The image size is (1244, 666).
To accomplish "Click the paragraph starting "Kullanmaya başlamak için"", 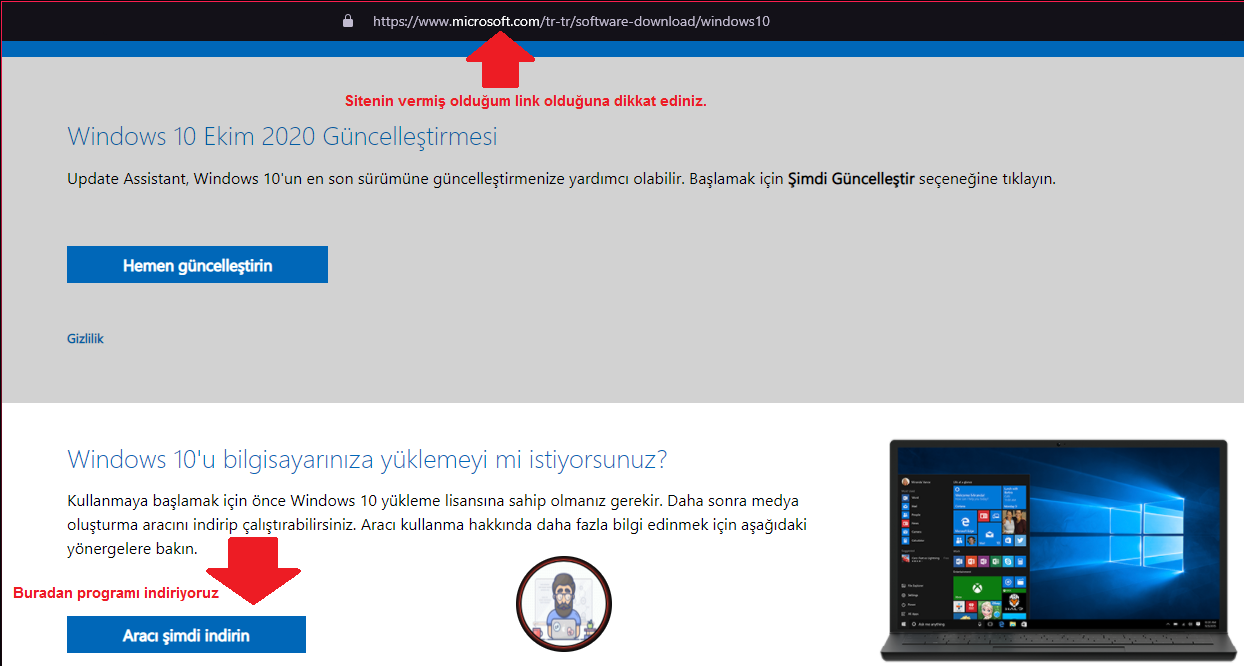I will pyautogui.click(x=437, y=524).
